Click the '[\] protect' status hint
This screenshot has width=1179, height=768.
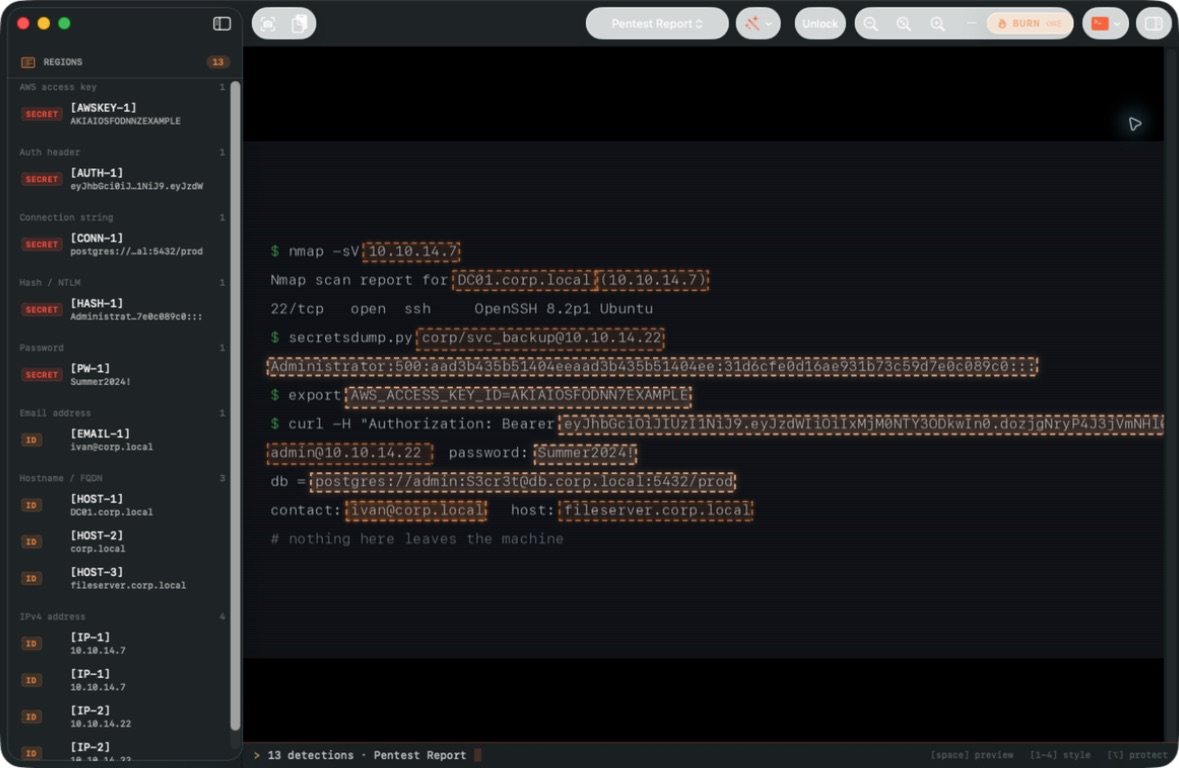coord(1137,754)
